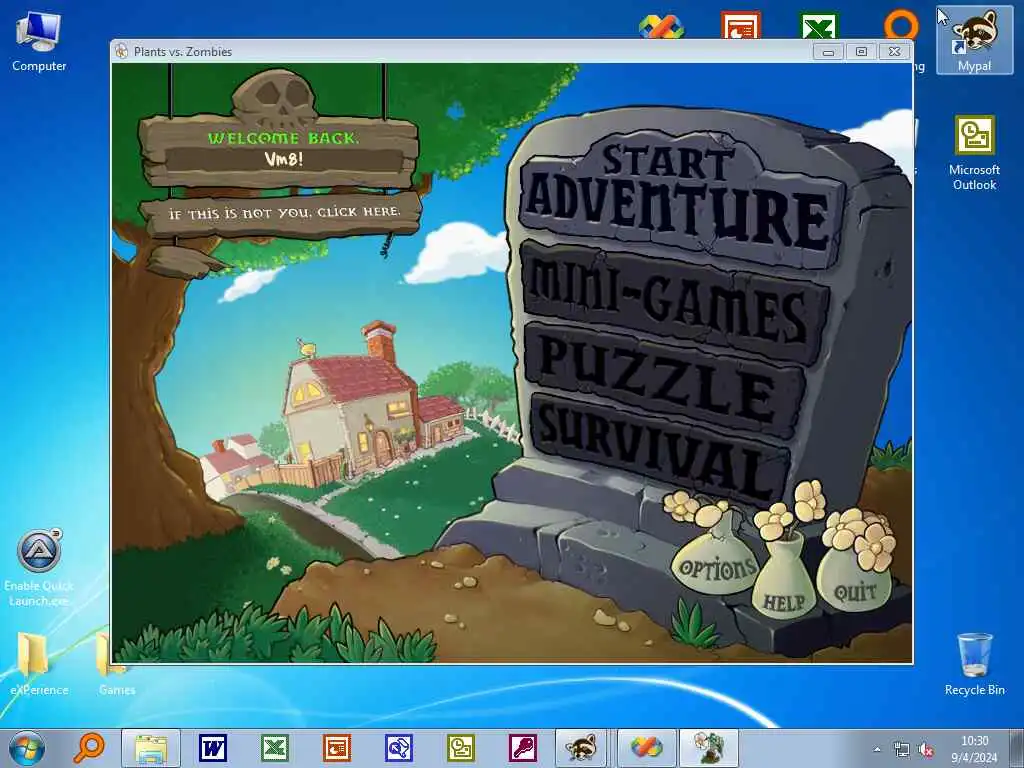Viewport: 1024px width, 768px height.
Task: Select the Enable Quick Launch.exe desktop icon
Action: pyautogui.click(x=39, y=567)
